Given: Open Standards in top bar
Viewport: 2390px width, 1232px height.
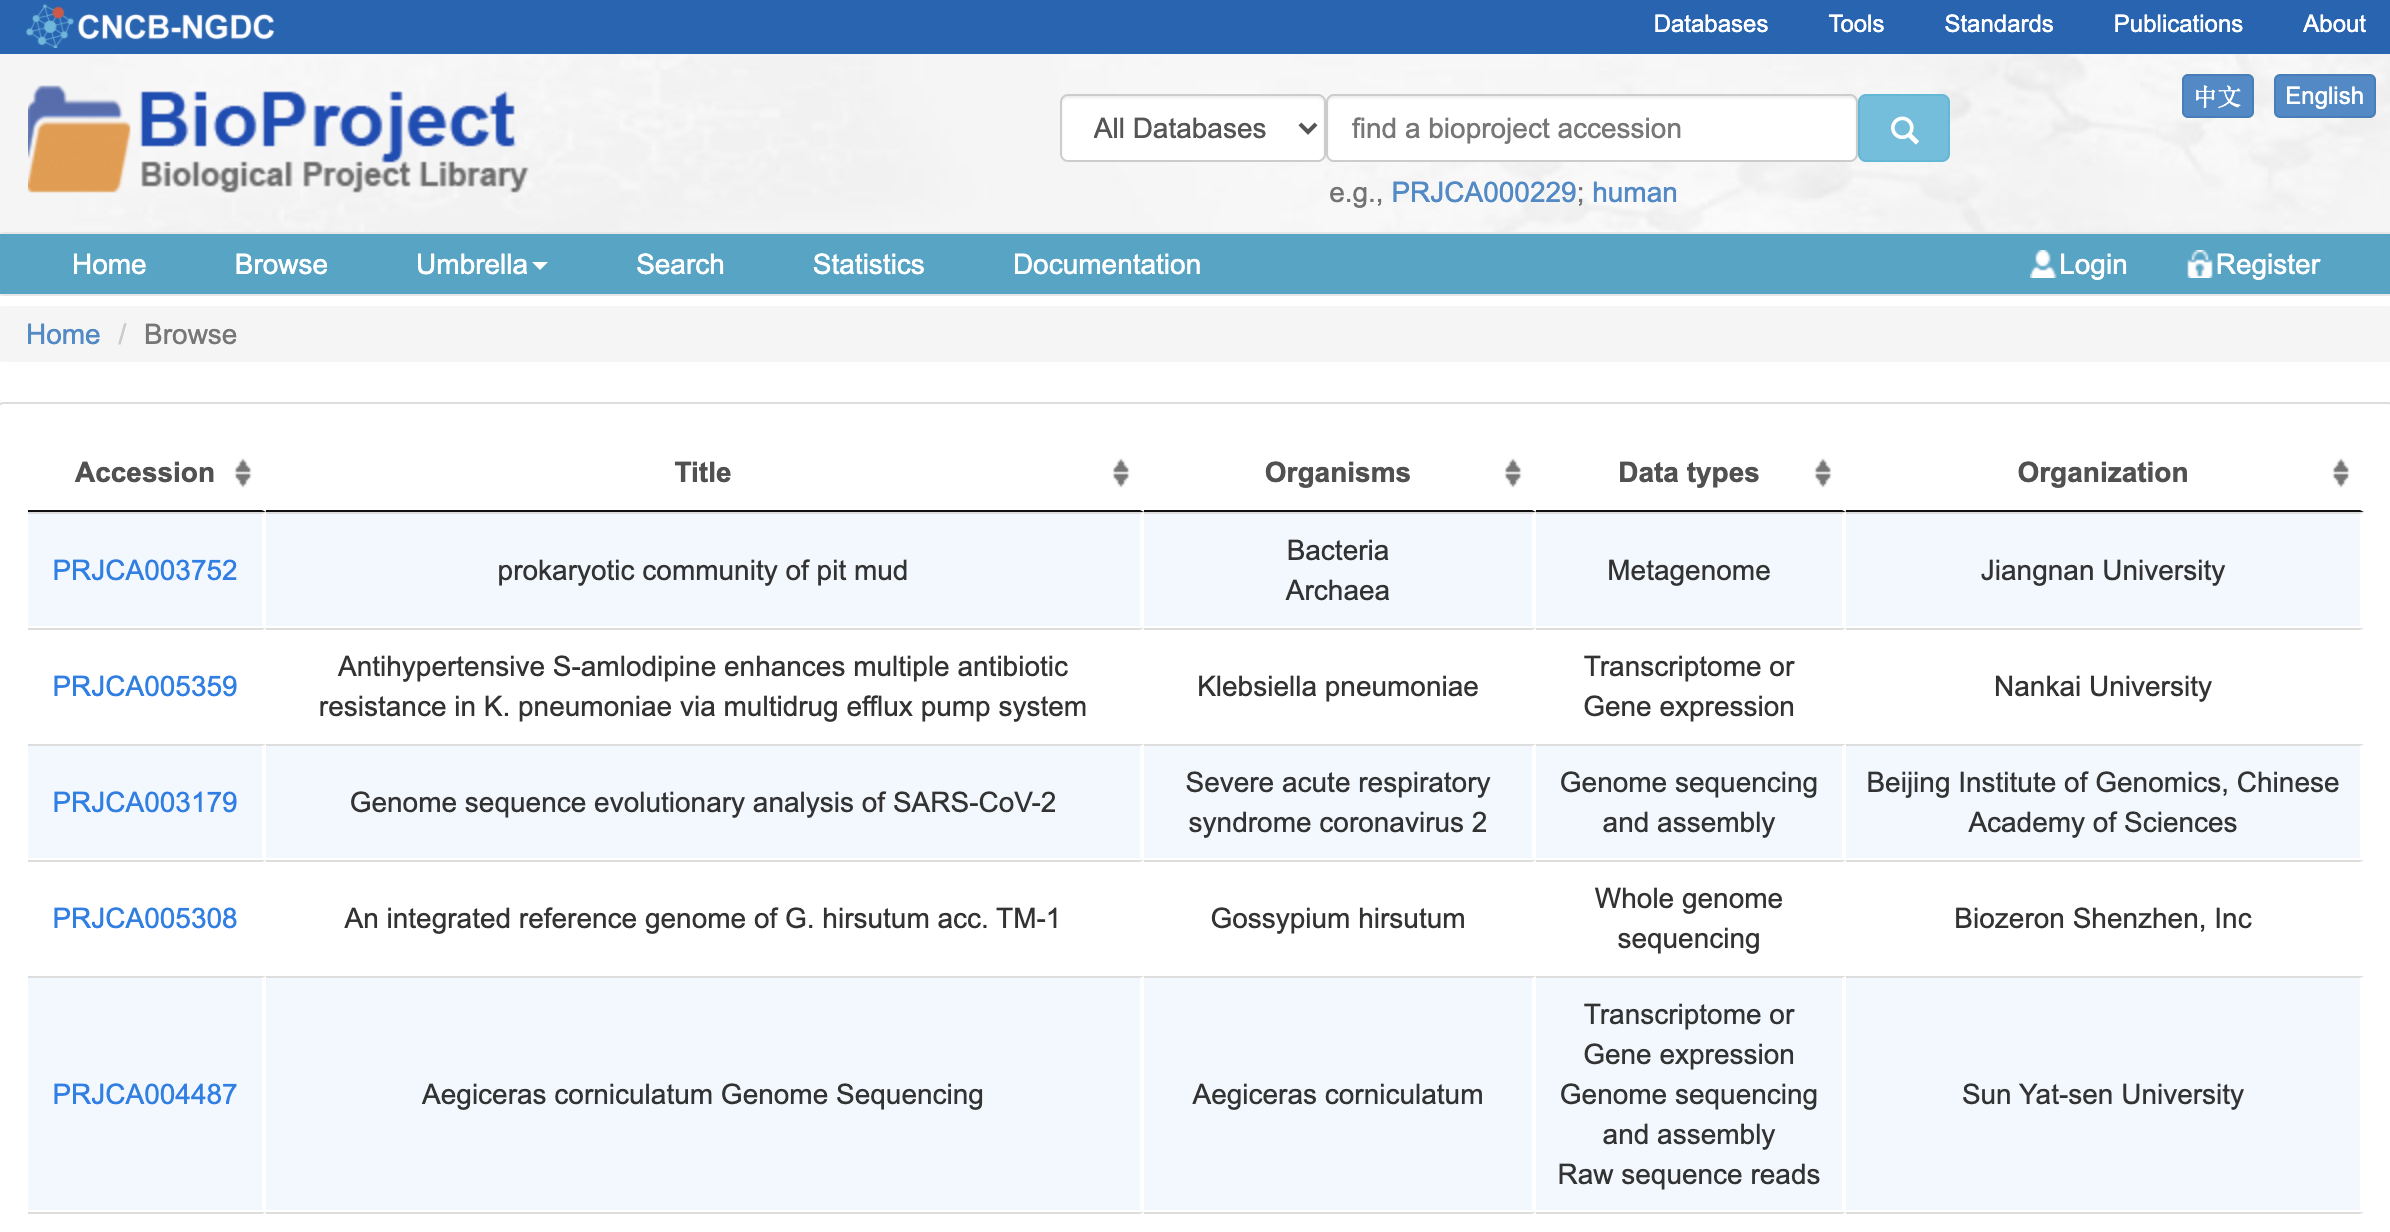Looking at the screenshot, I should (x=1998, y=24).
